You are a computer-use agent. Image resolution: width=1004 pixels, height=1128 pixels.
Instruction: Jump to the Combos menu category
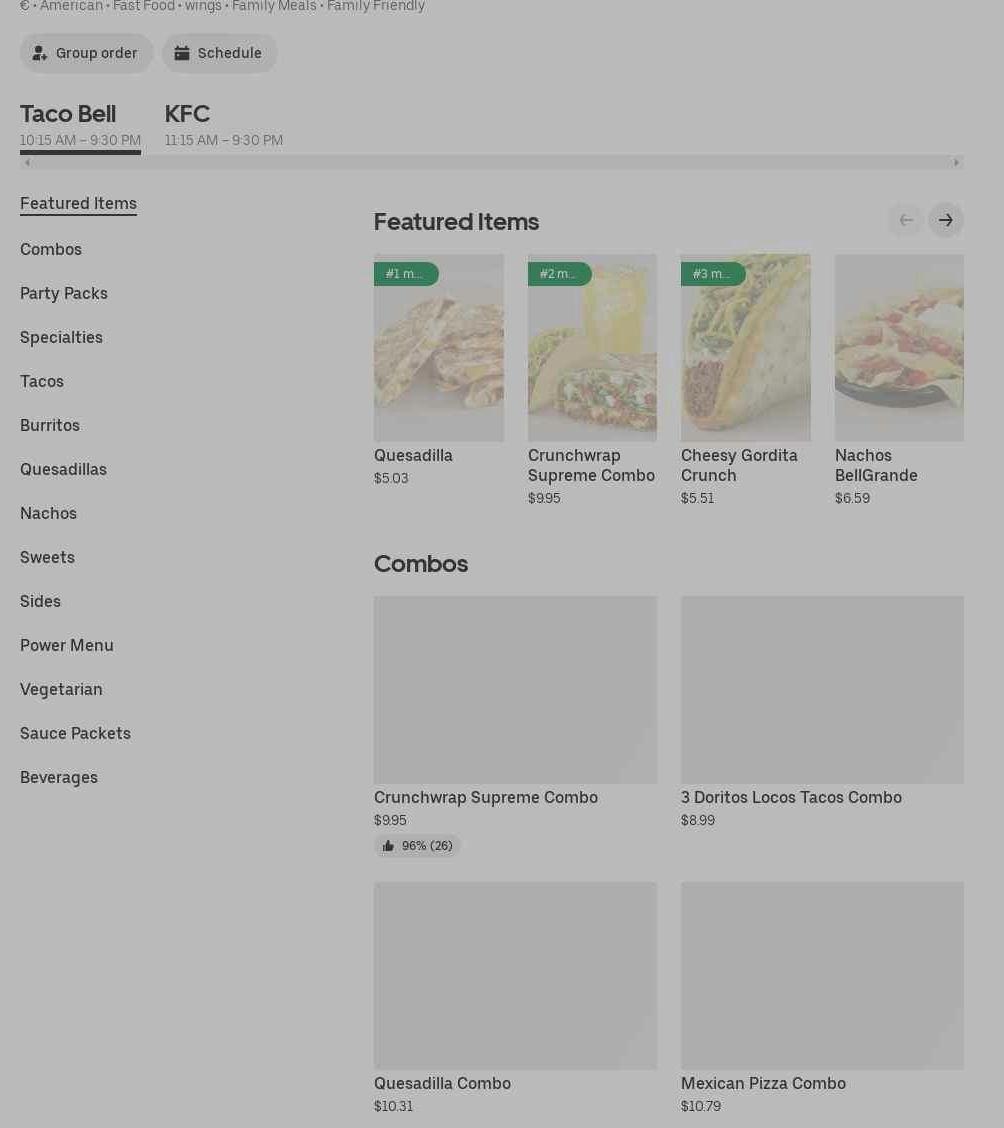[x=51, y=249]
